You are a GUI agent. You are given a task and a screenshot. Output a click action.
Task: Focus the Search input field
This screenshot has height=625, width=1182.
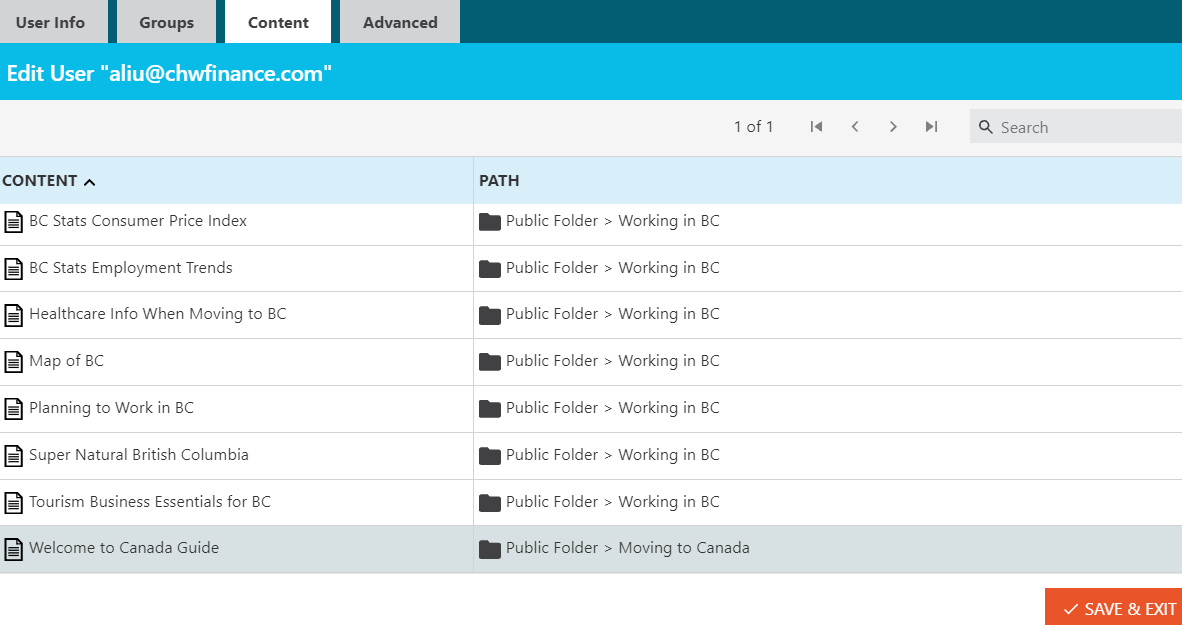(1076, 127)
